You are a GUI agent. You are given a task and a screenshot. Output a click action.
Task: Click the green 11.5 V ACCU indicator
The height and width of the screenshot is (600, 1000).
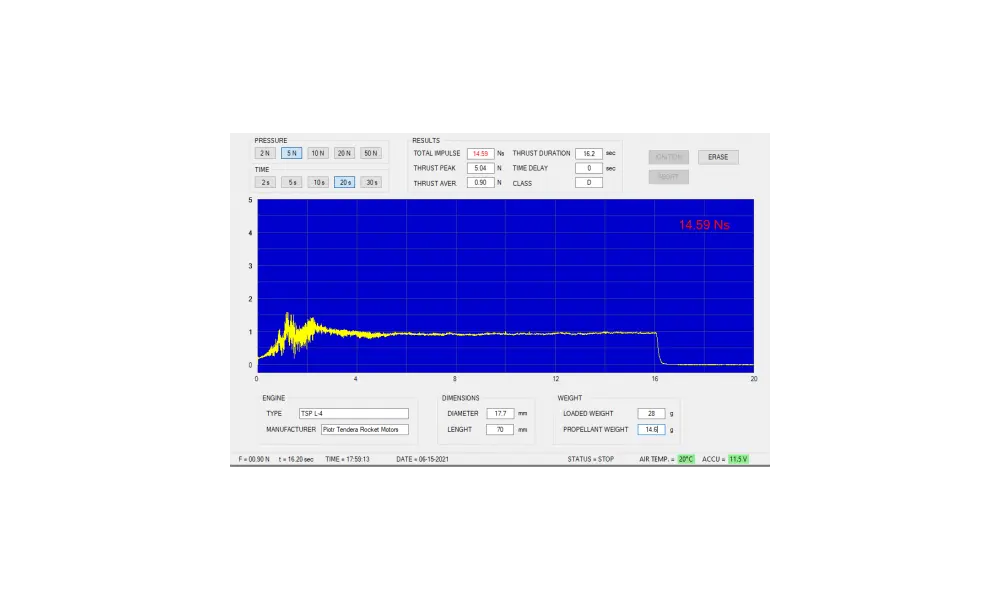tap(738, 459)
